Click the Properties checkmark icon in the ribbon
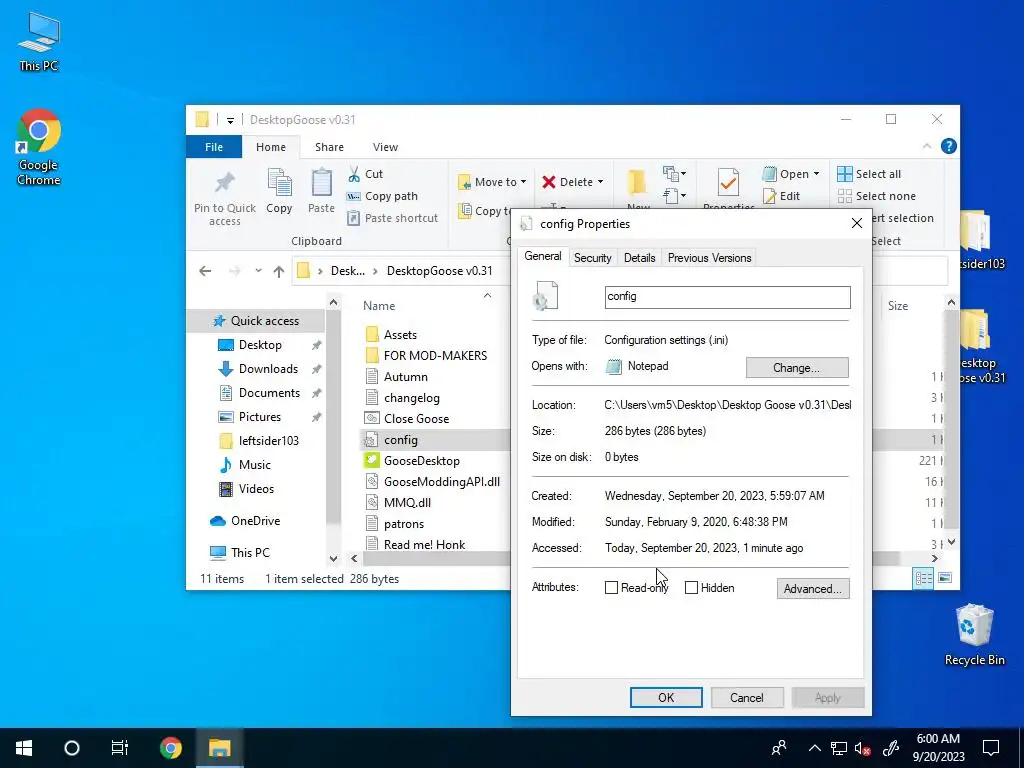The height and width of the screenshot is (768, 1024). [728, 183]
